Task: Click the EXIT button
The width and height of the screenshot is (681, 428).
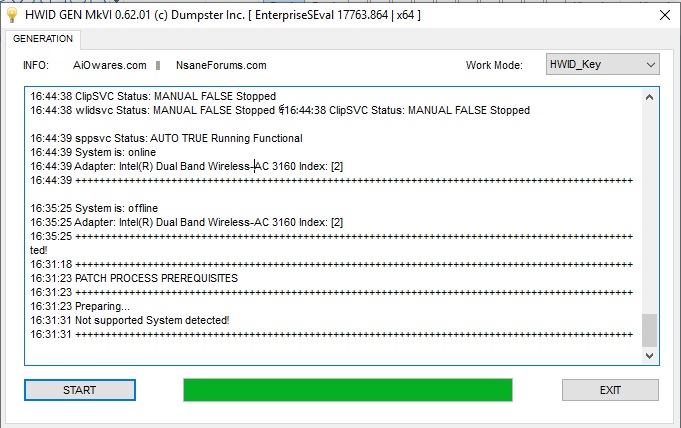Action: (x=610, y=390)
